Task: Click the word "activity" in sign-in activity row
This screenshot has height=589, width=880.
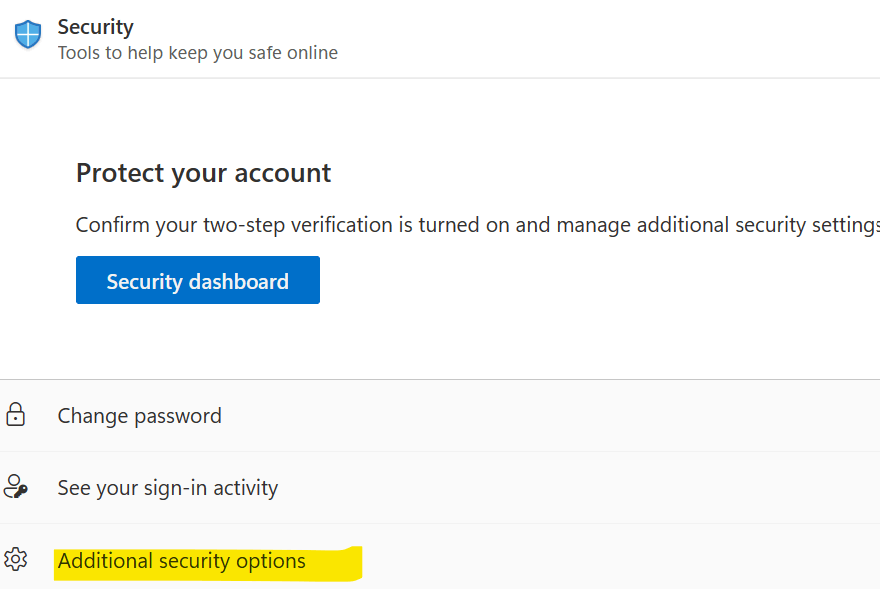Action: (x=245, y=488)
